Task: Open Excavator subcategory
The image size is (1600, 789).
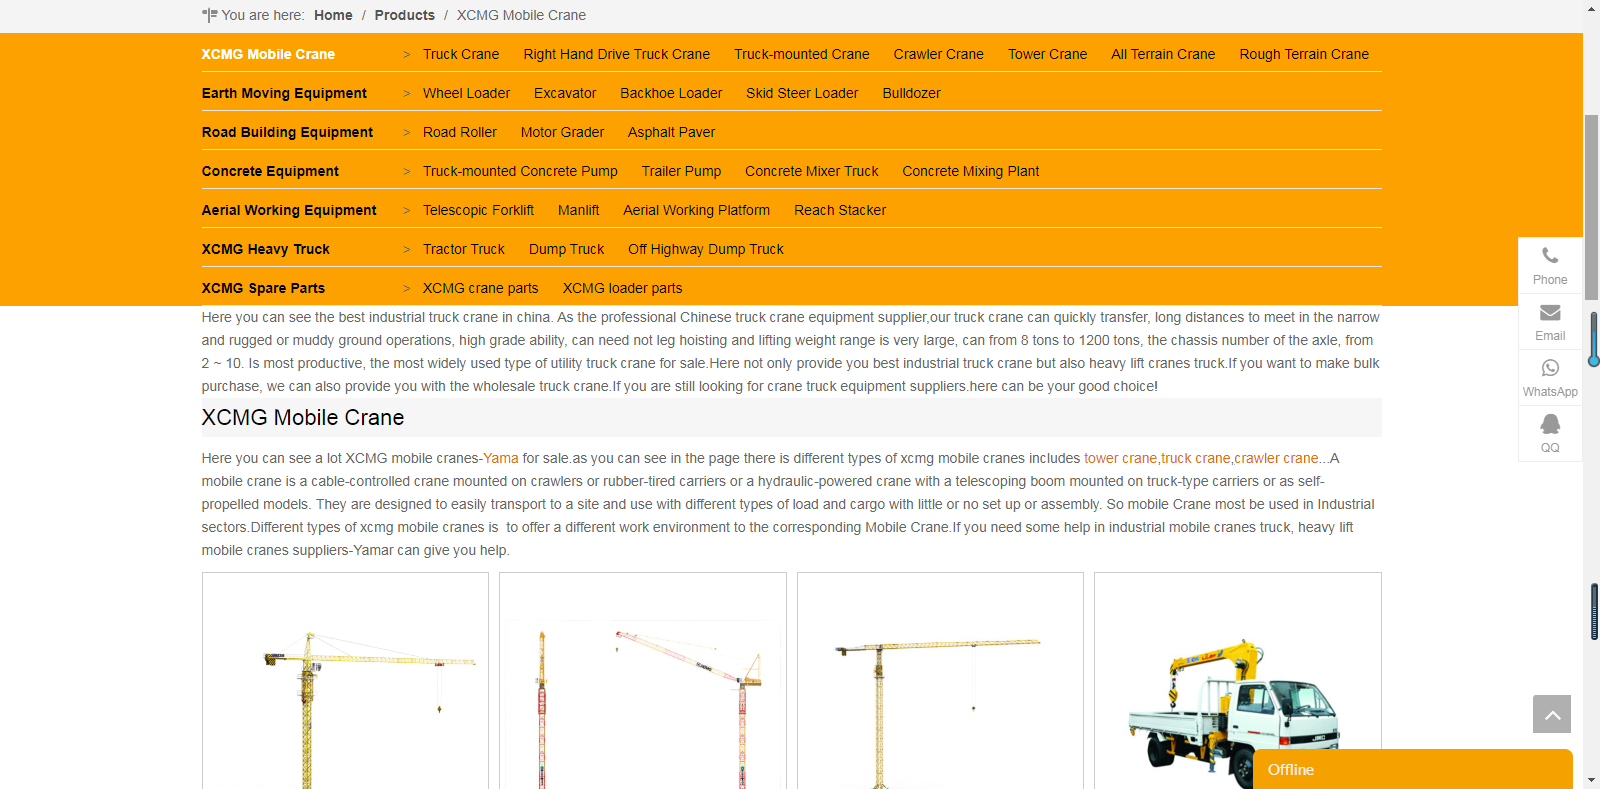Action: pos(565,93)
